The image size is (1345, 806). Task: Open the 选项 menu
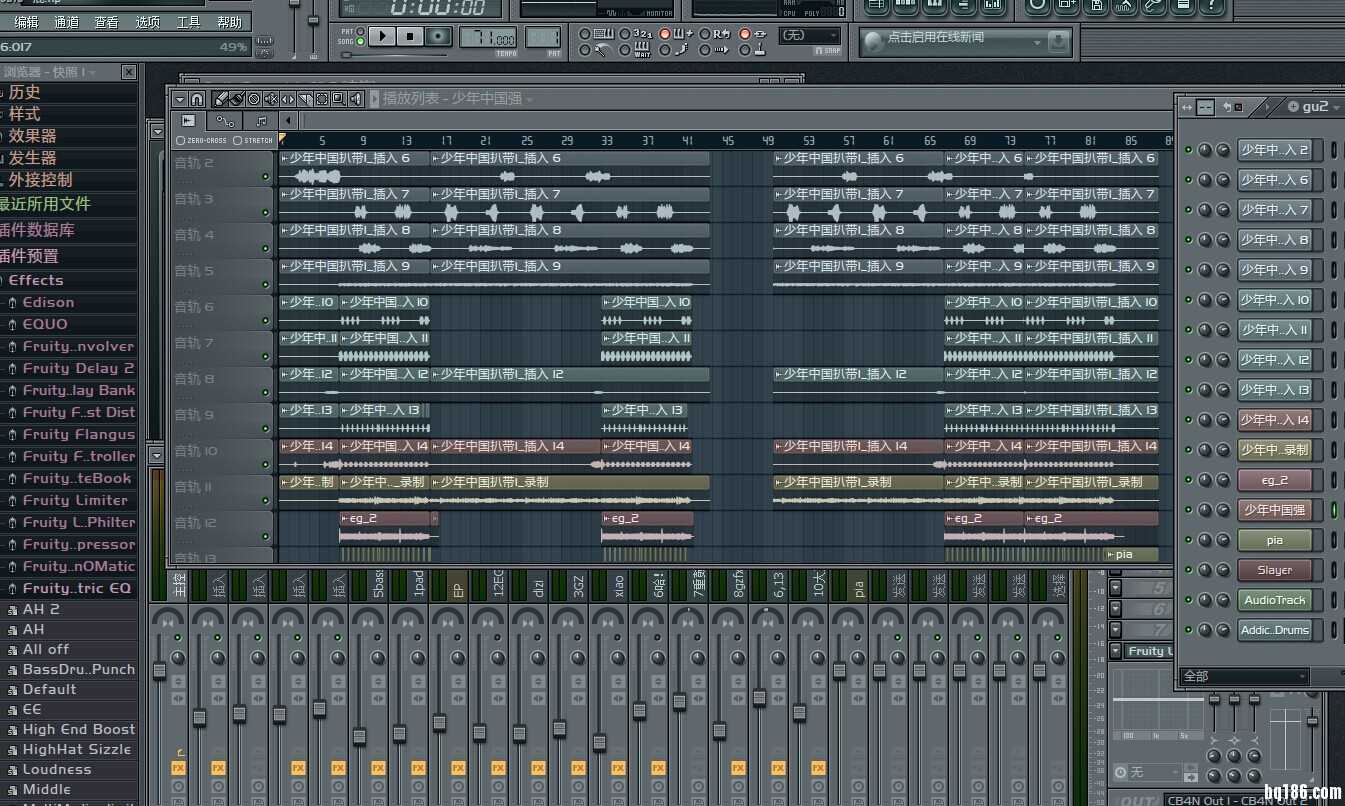(x=147, y=22)
